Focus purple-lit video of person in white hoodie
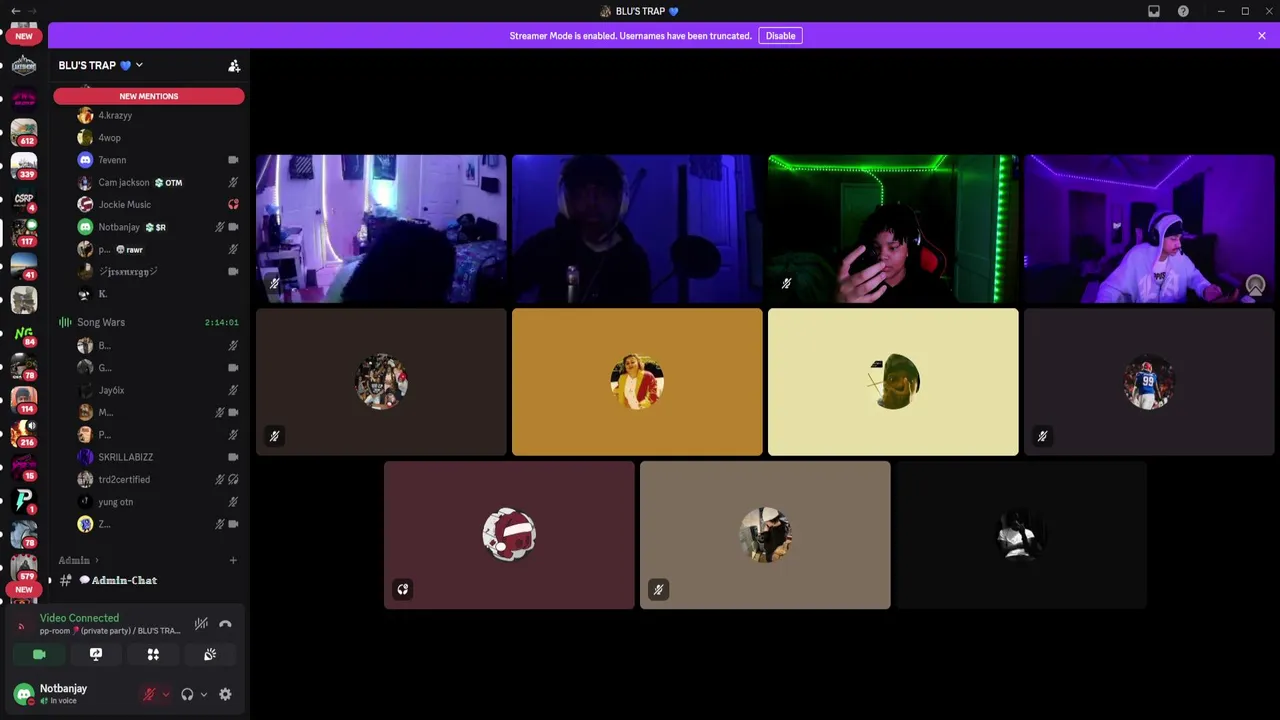Image resolution: width=1280 pixels, height=720 pixels. click(x=1149, y=228)
